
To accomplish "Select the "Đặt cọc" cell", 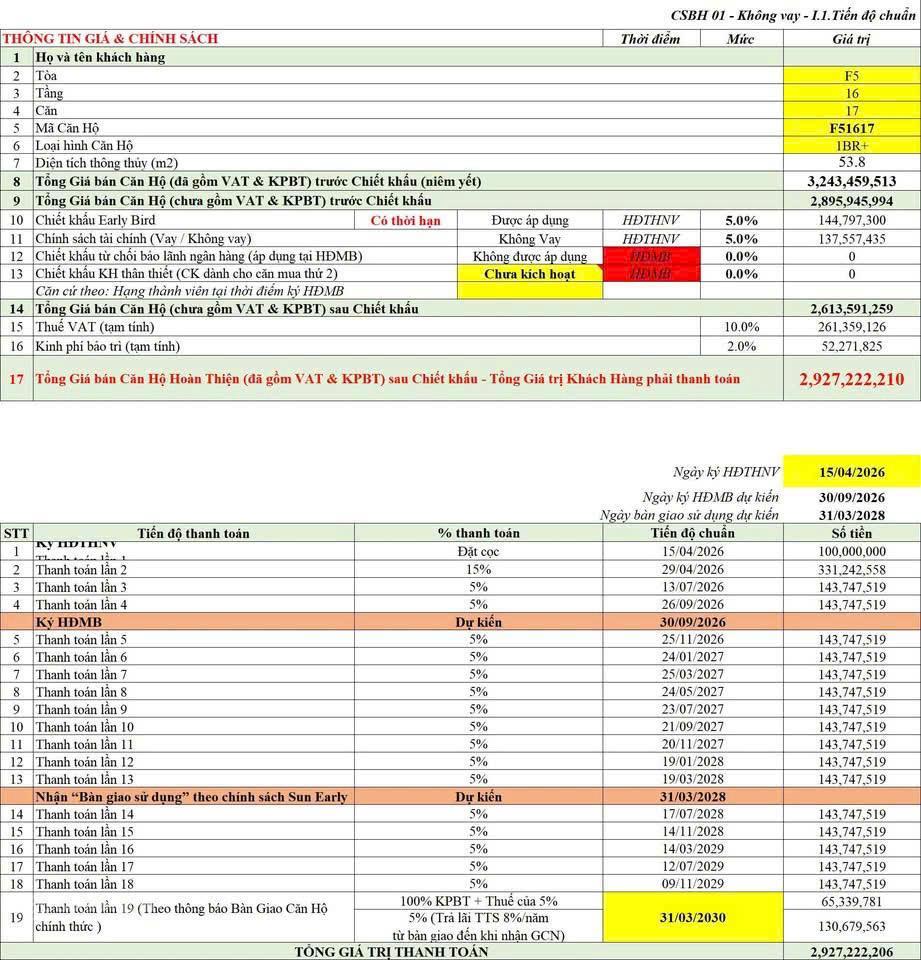I will coord(478,551).
